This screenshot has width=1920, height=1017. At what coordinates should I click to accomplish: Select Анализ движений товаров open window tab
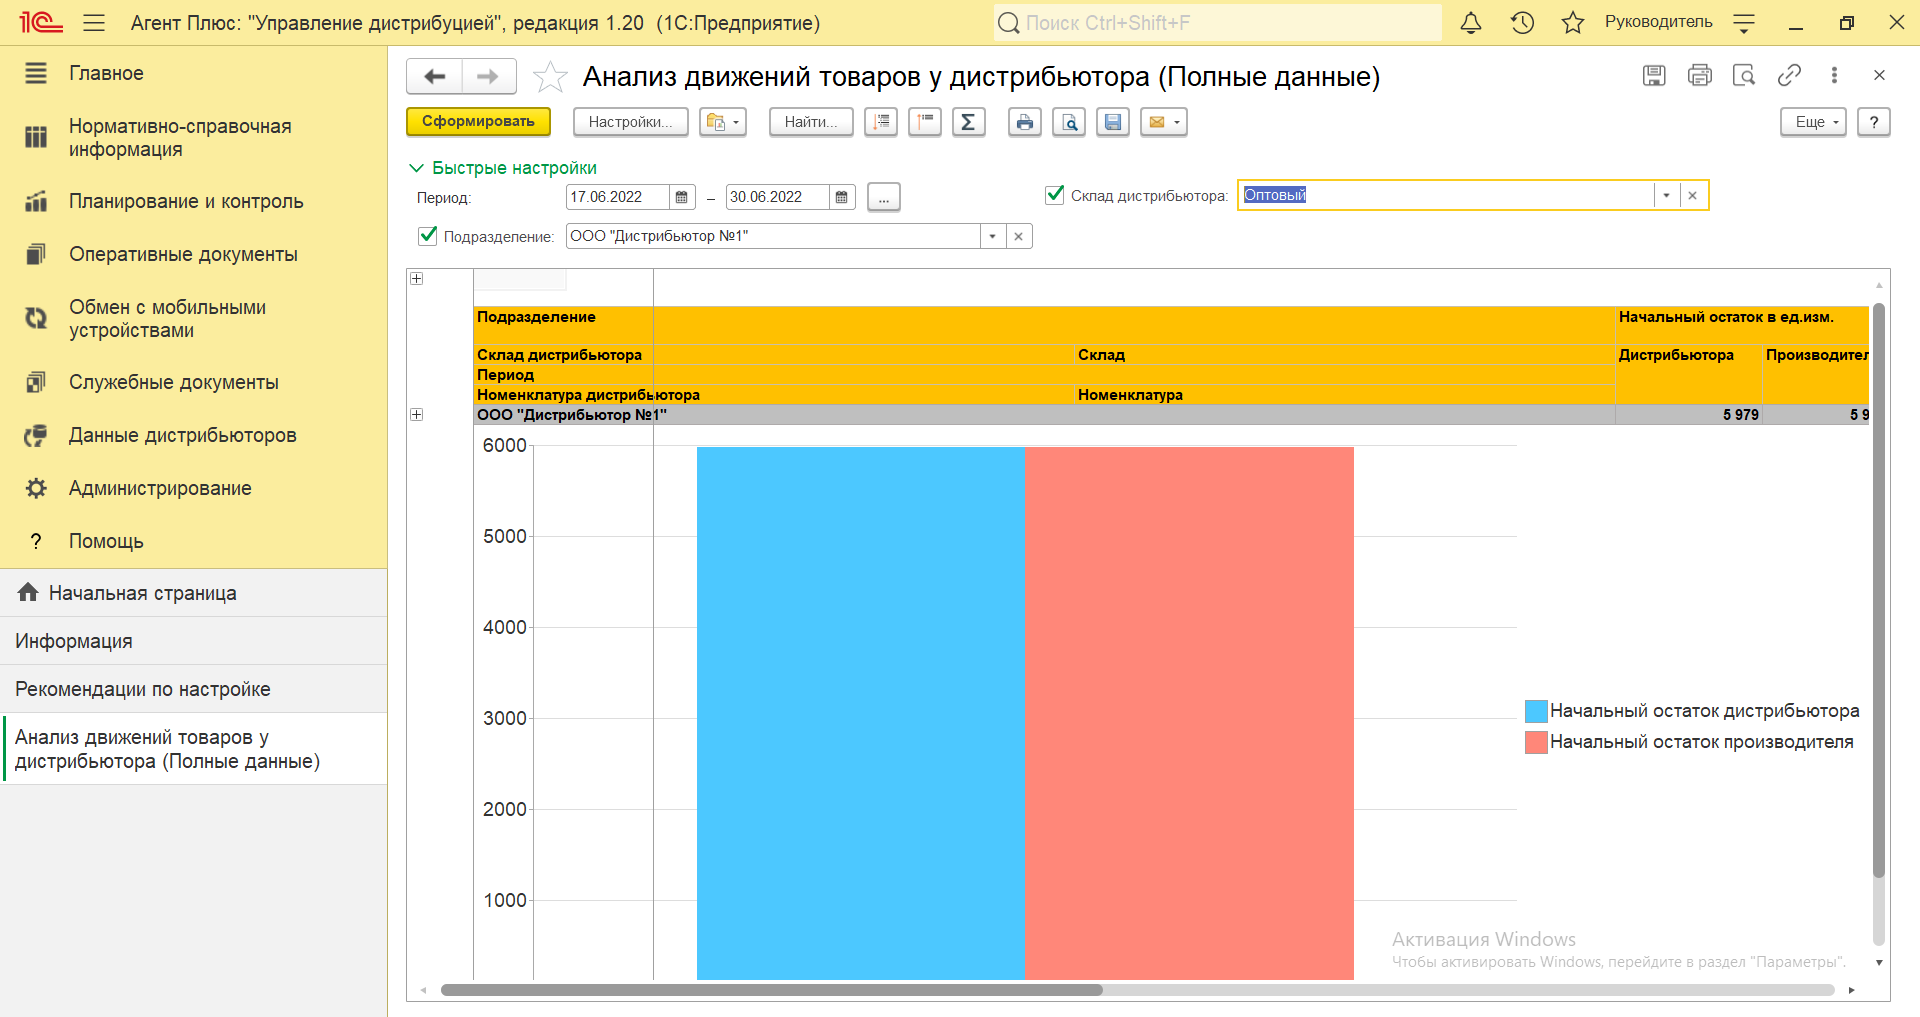point(194,749)
